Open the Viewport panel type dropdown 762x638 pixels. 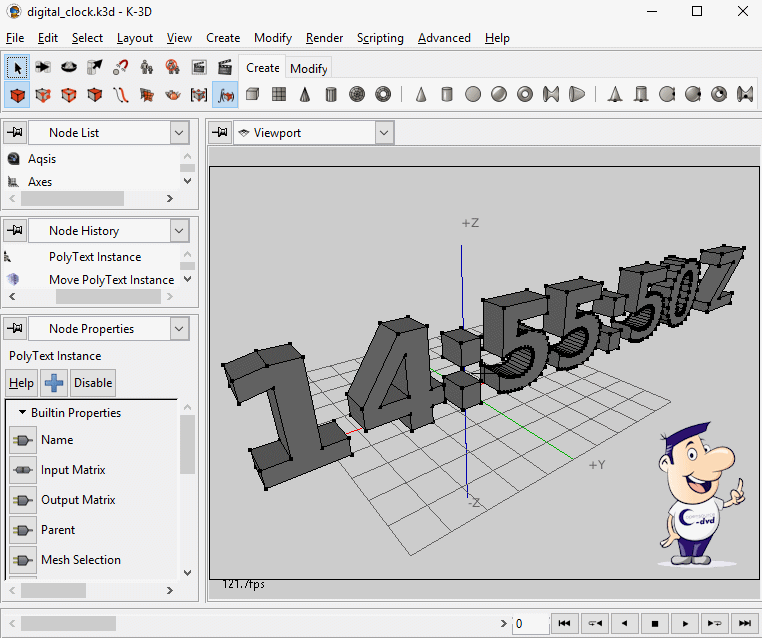(385, 133)
